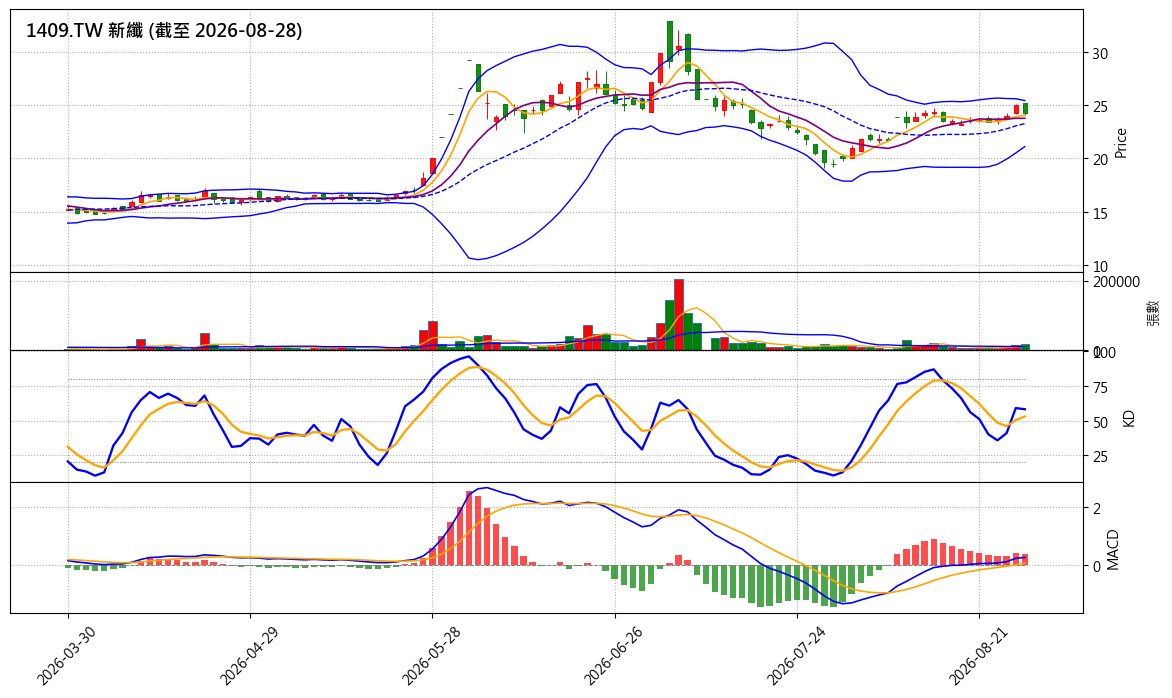Image resolution: width=1172 pixels, height=698 pixels.
Task: Click the MACD axis label
Action: pyautogui.click(x=1114, y=549)
